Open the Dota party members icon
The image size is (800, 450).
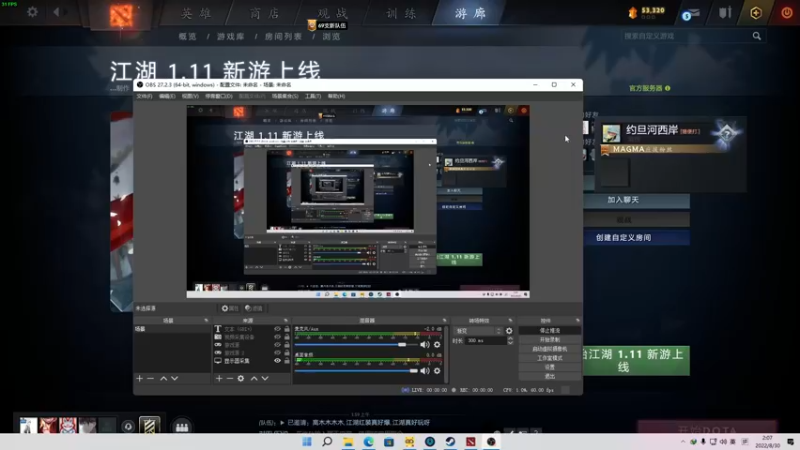click(x=182, y=427)
